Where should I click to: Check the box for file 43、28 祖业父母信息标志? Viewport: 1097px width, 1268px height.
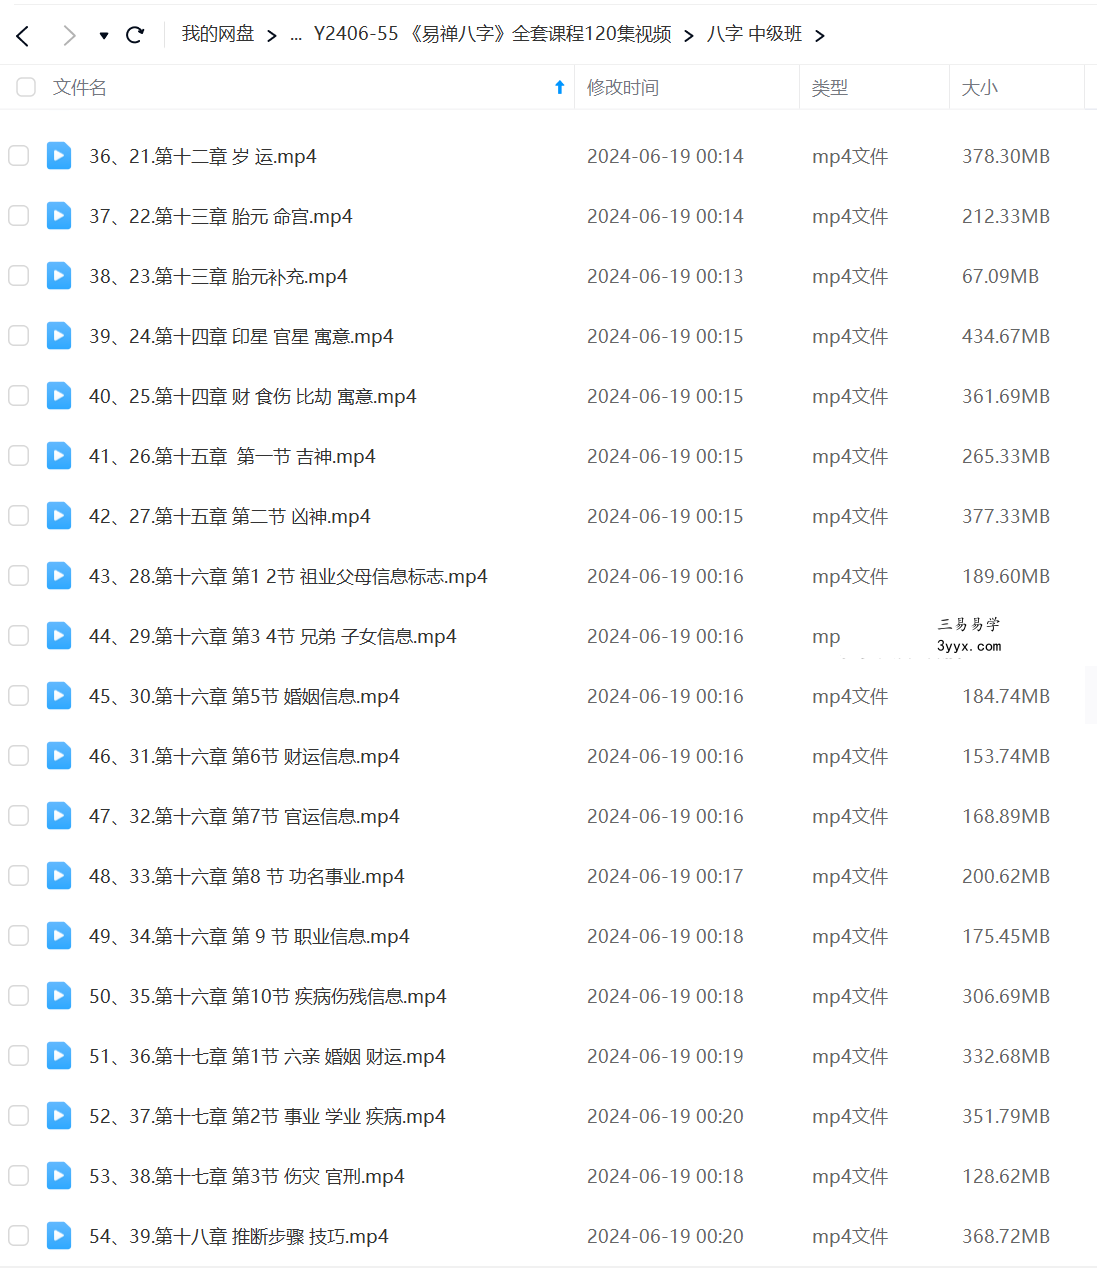click(x=19, y=576)
